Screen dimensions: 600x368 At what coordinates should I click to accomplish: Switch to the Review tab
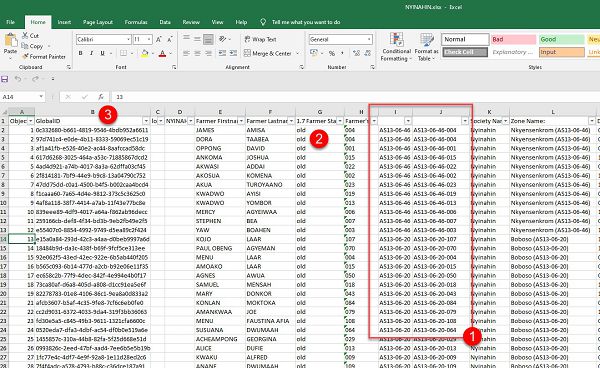(191, 22)
